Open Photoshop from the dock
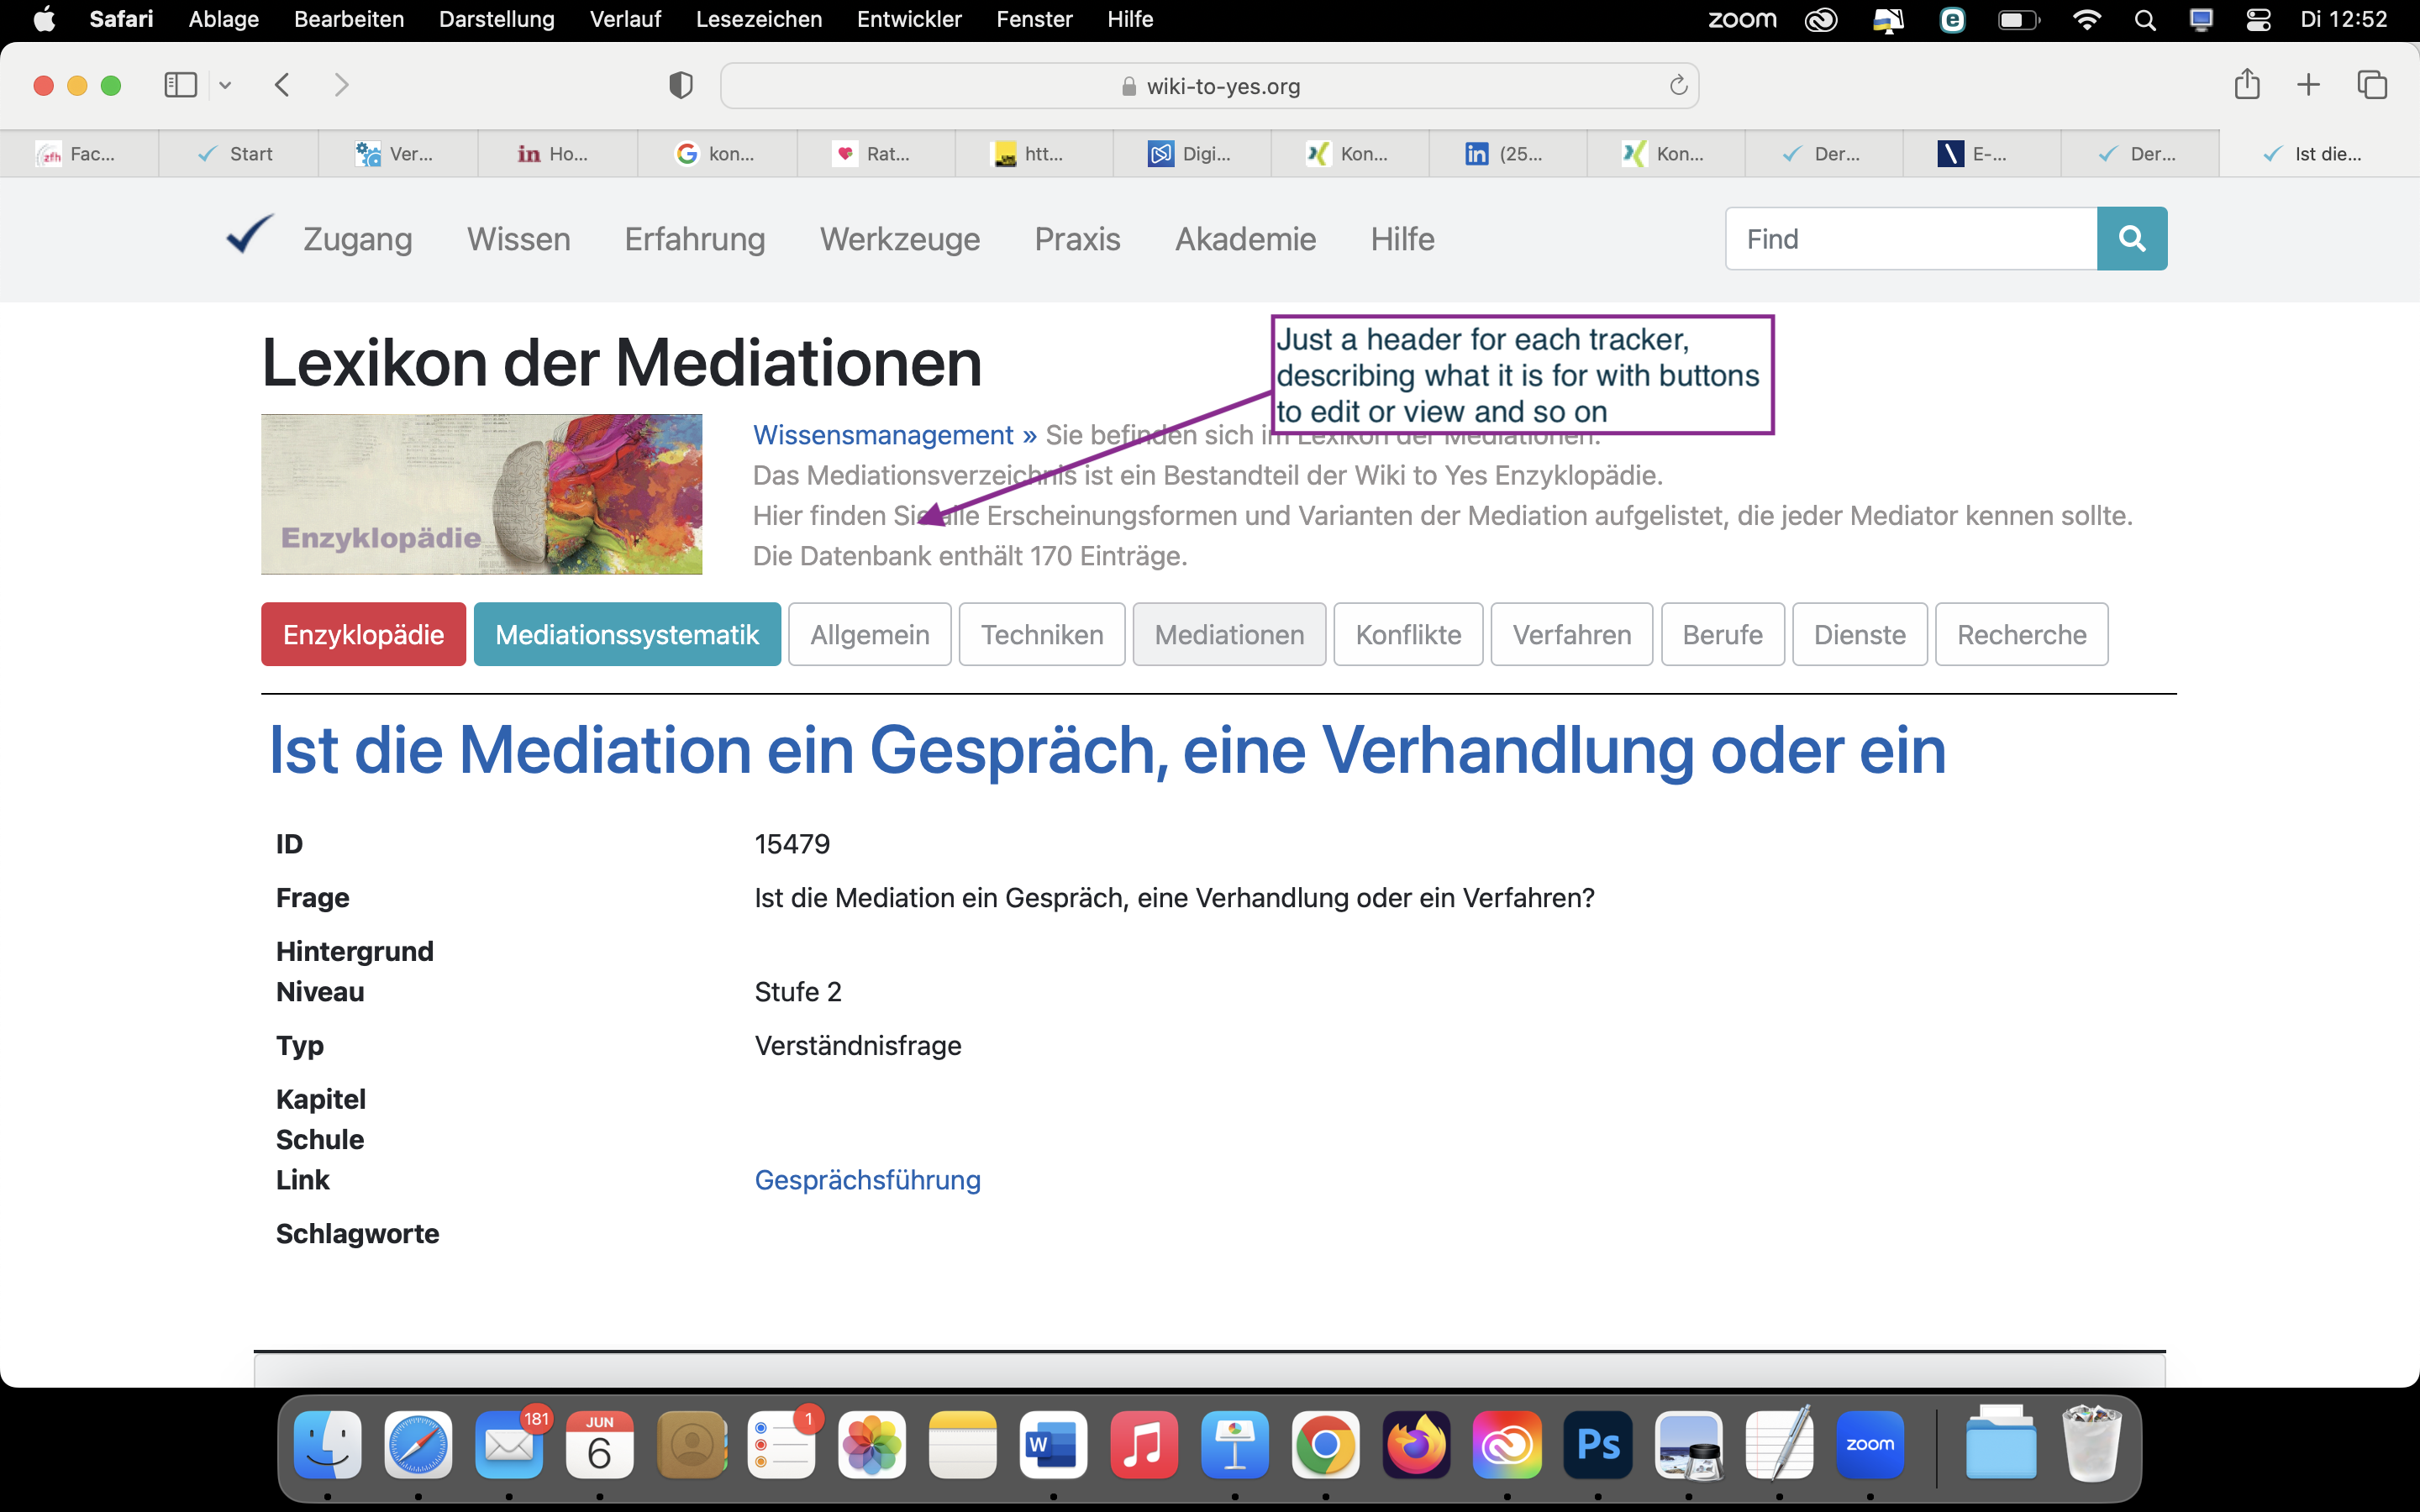This screenshot has height=1512, width=2420. 1597,1444
